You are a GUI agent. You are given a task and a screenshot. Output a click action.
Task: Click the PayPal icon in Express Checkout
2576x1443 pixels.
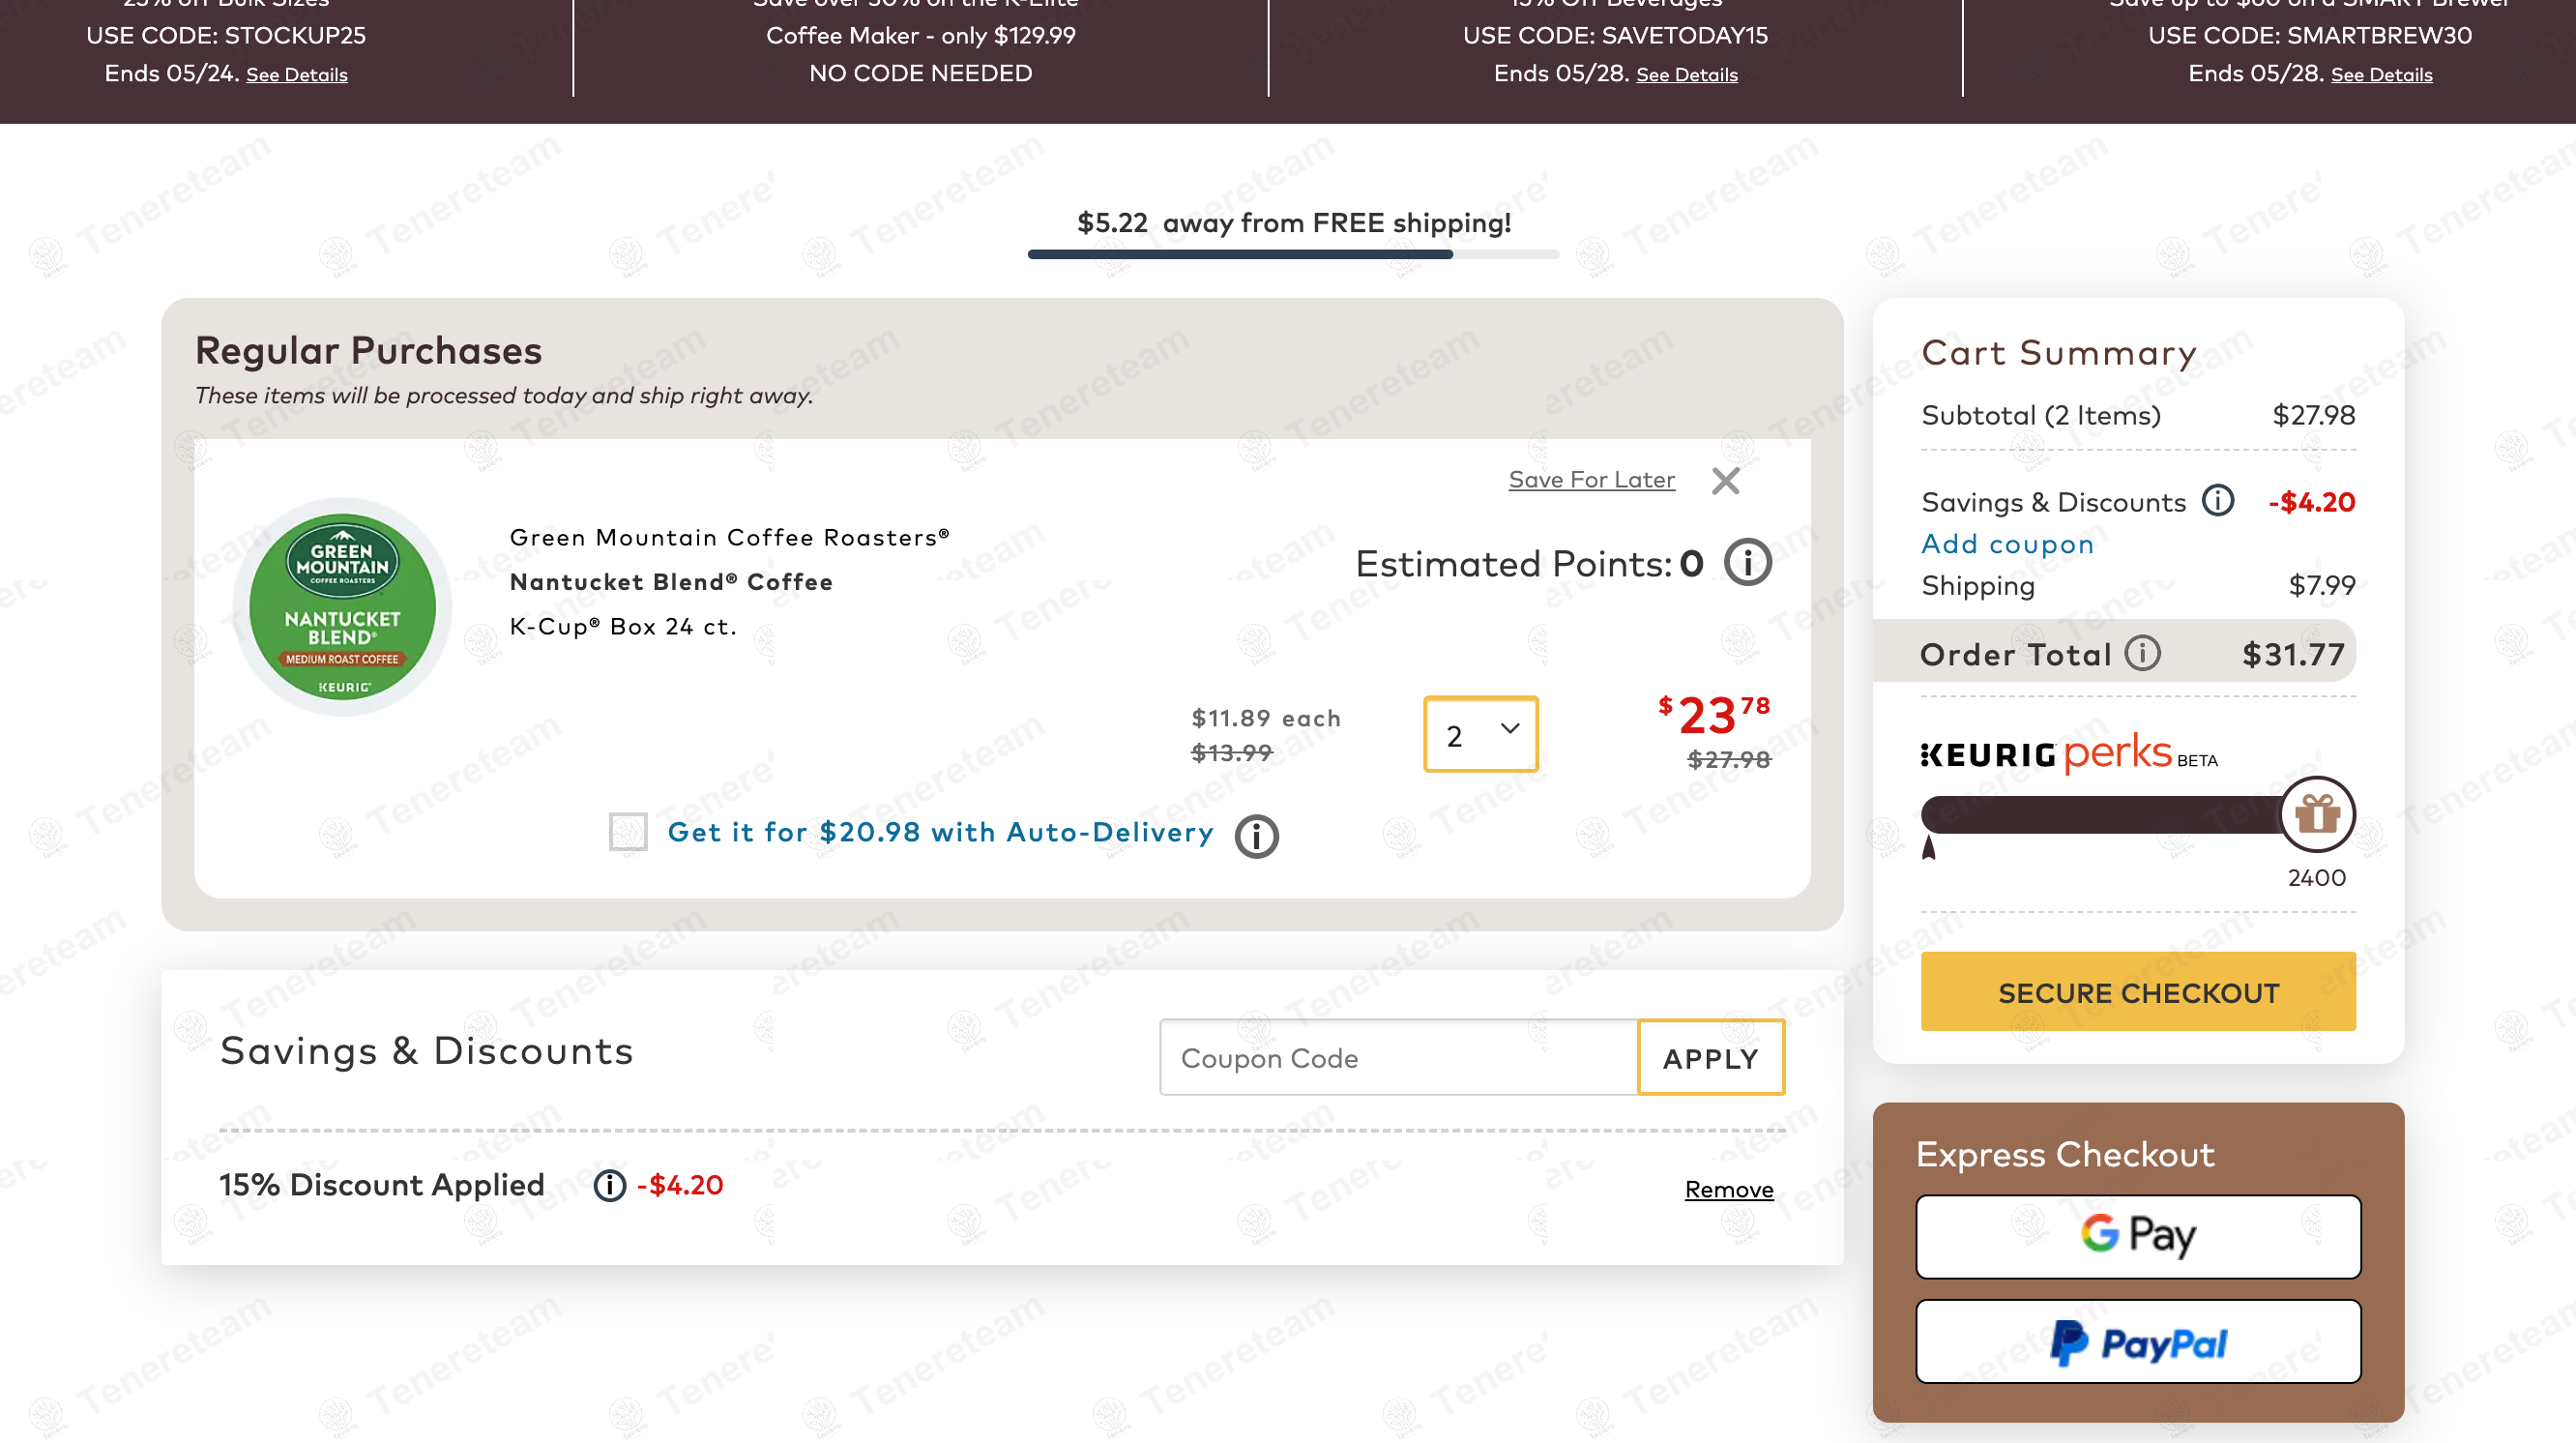tap(2137, 1341)
